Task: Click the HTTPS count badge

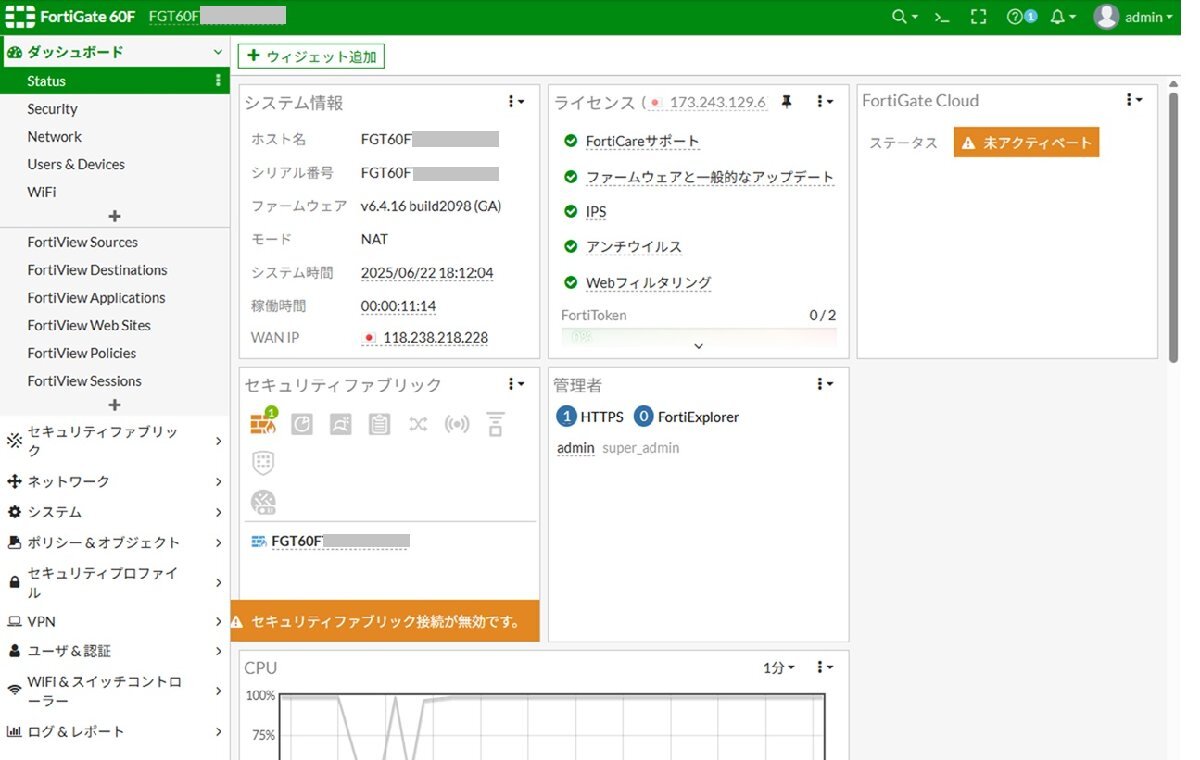Action: coord(566,417)
